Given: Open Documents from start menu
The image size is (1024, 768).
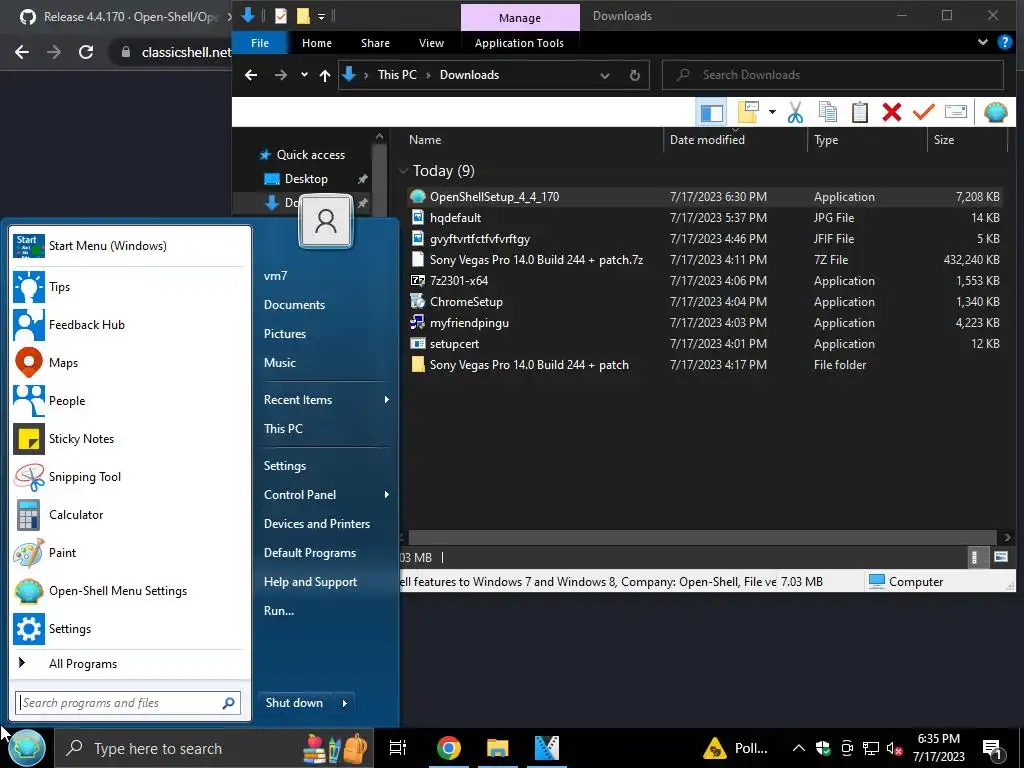Looking at the screenshot, I should pyautogui.click(x=294, y=304).
